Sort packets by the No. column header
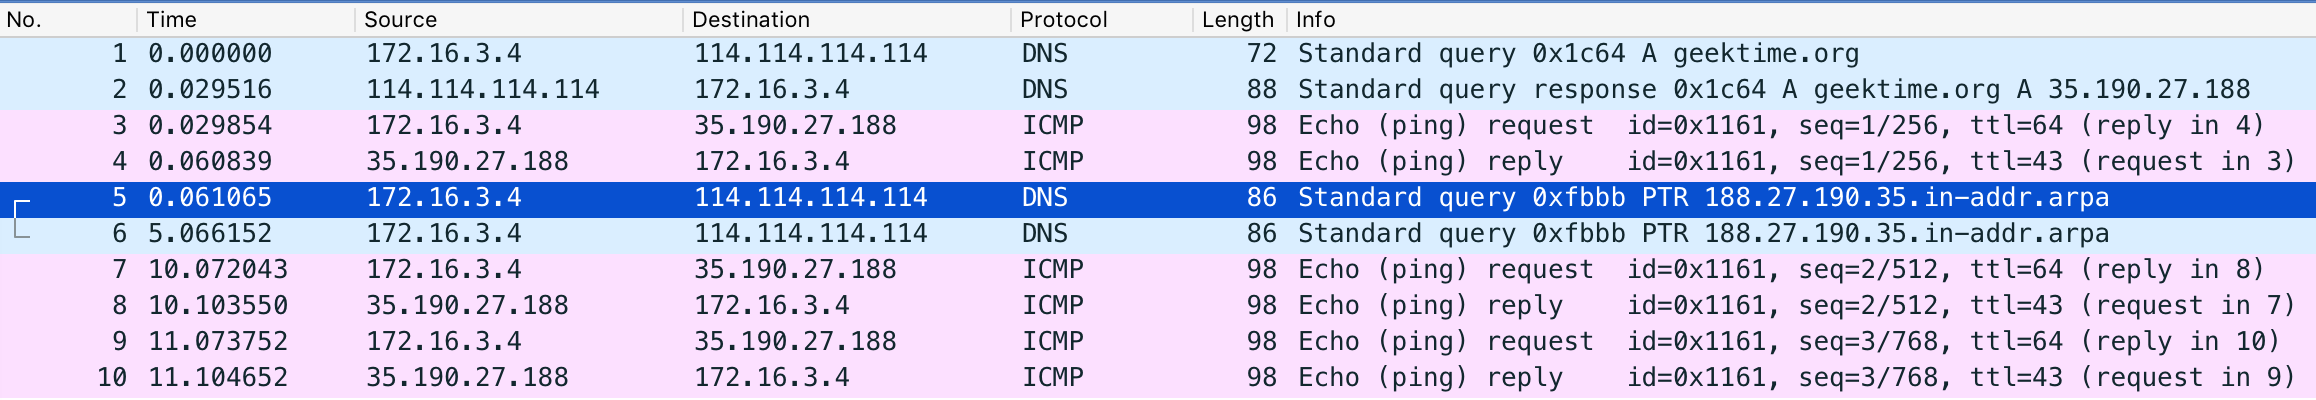 24,19
